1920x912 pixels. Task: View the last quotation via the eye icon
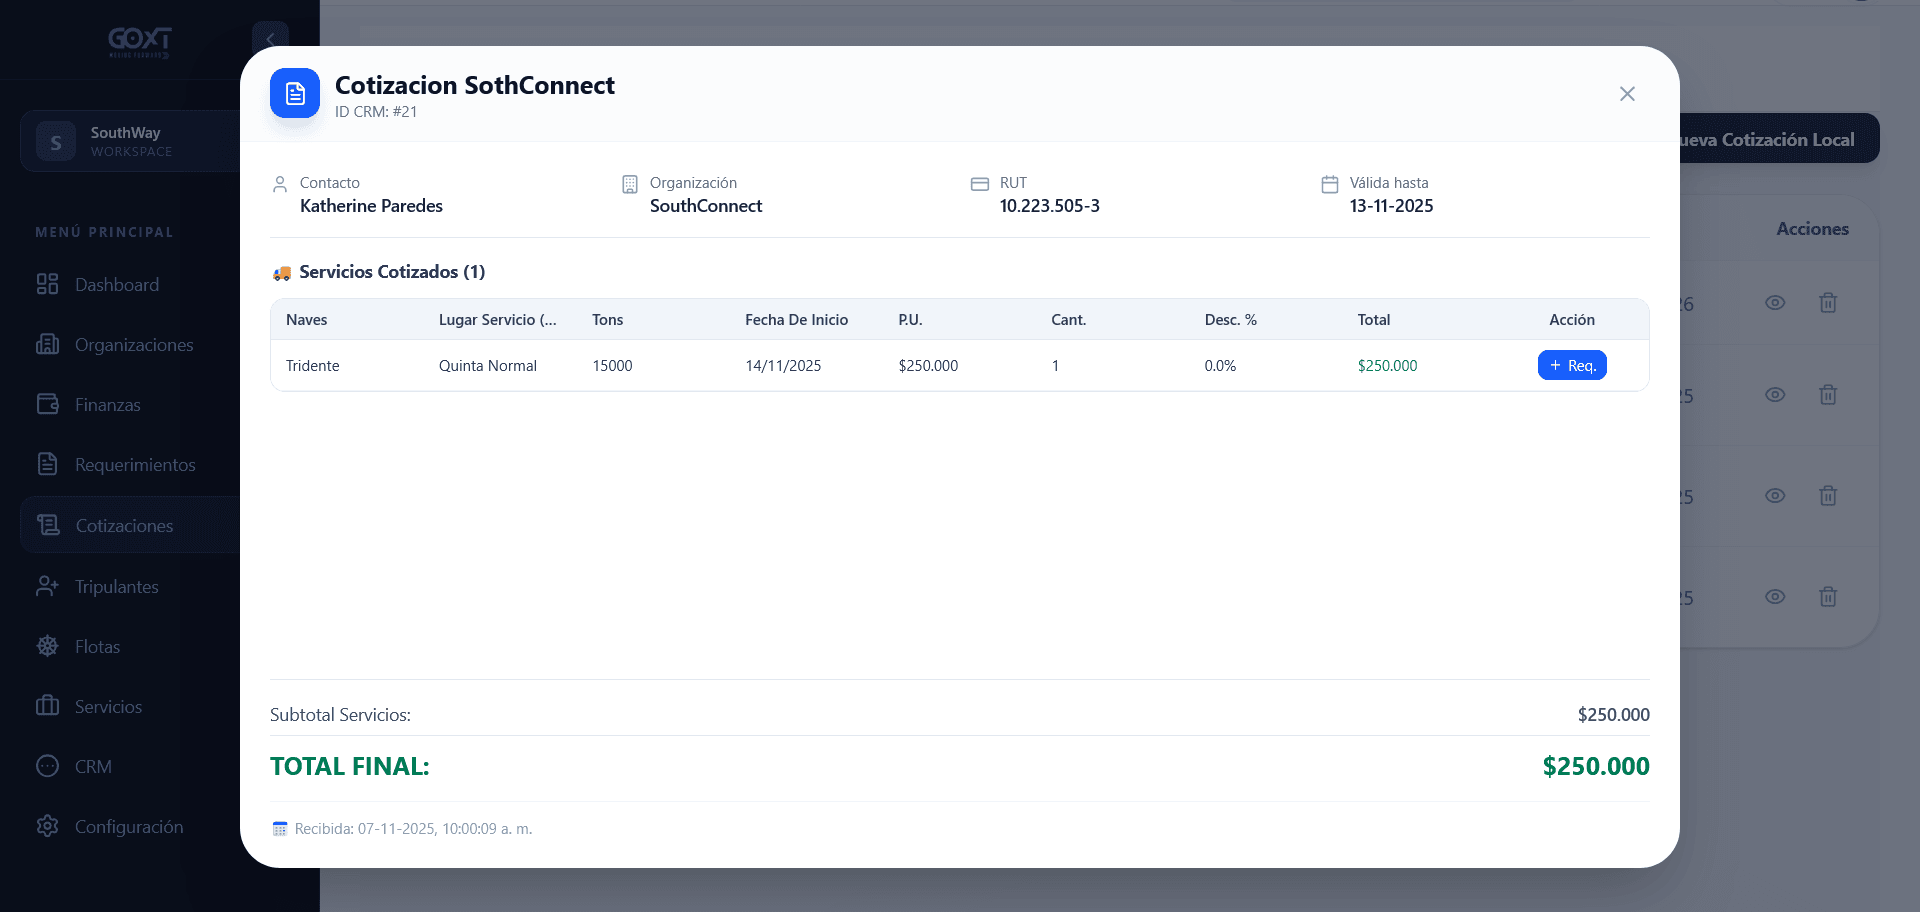(x=1775, y=596)
